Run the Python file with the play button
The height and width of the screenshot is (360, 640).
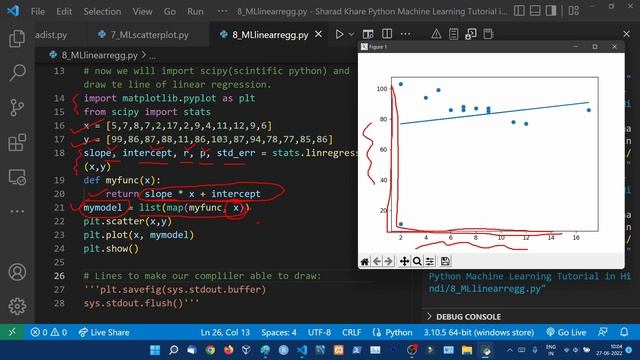coord(339,34)
